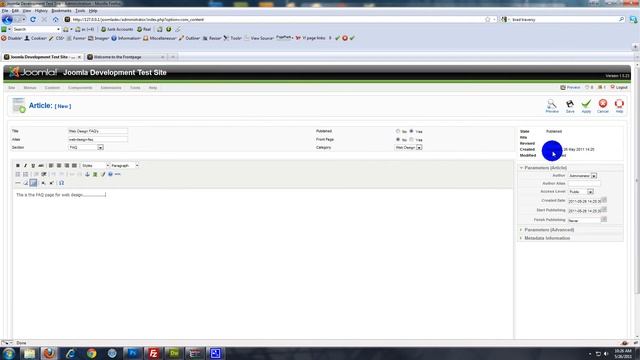The image size is (640, 360).
Task: Toggle underline in the editor toolbar
Action: [x=33, y=166]
